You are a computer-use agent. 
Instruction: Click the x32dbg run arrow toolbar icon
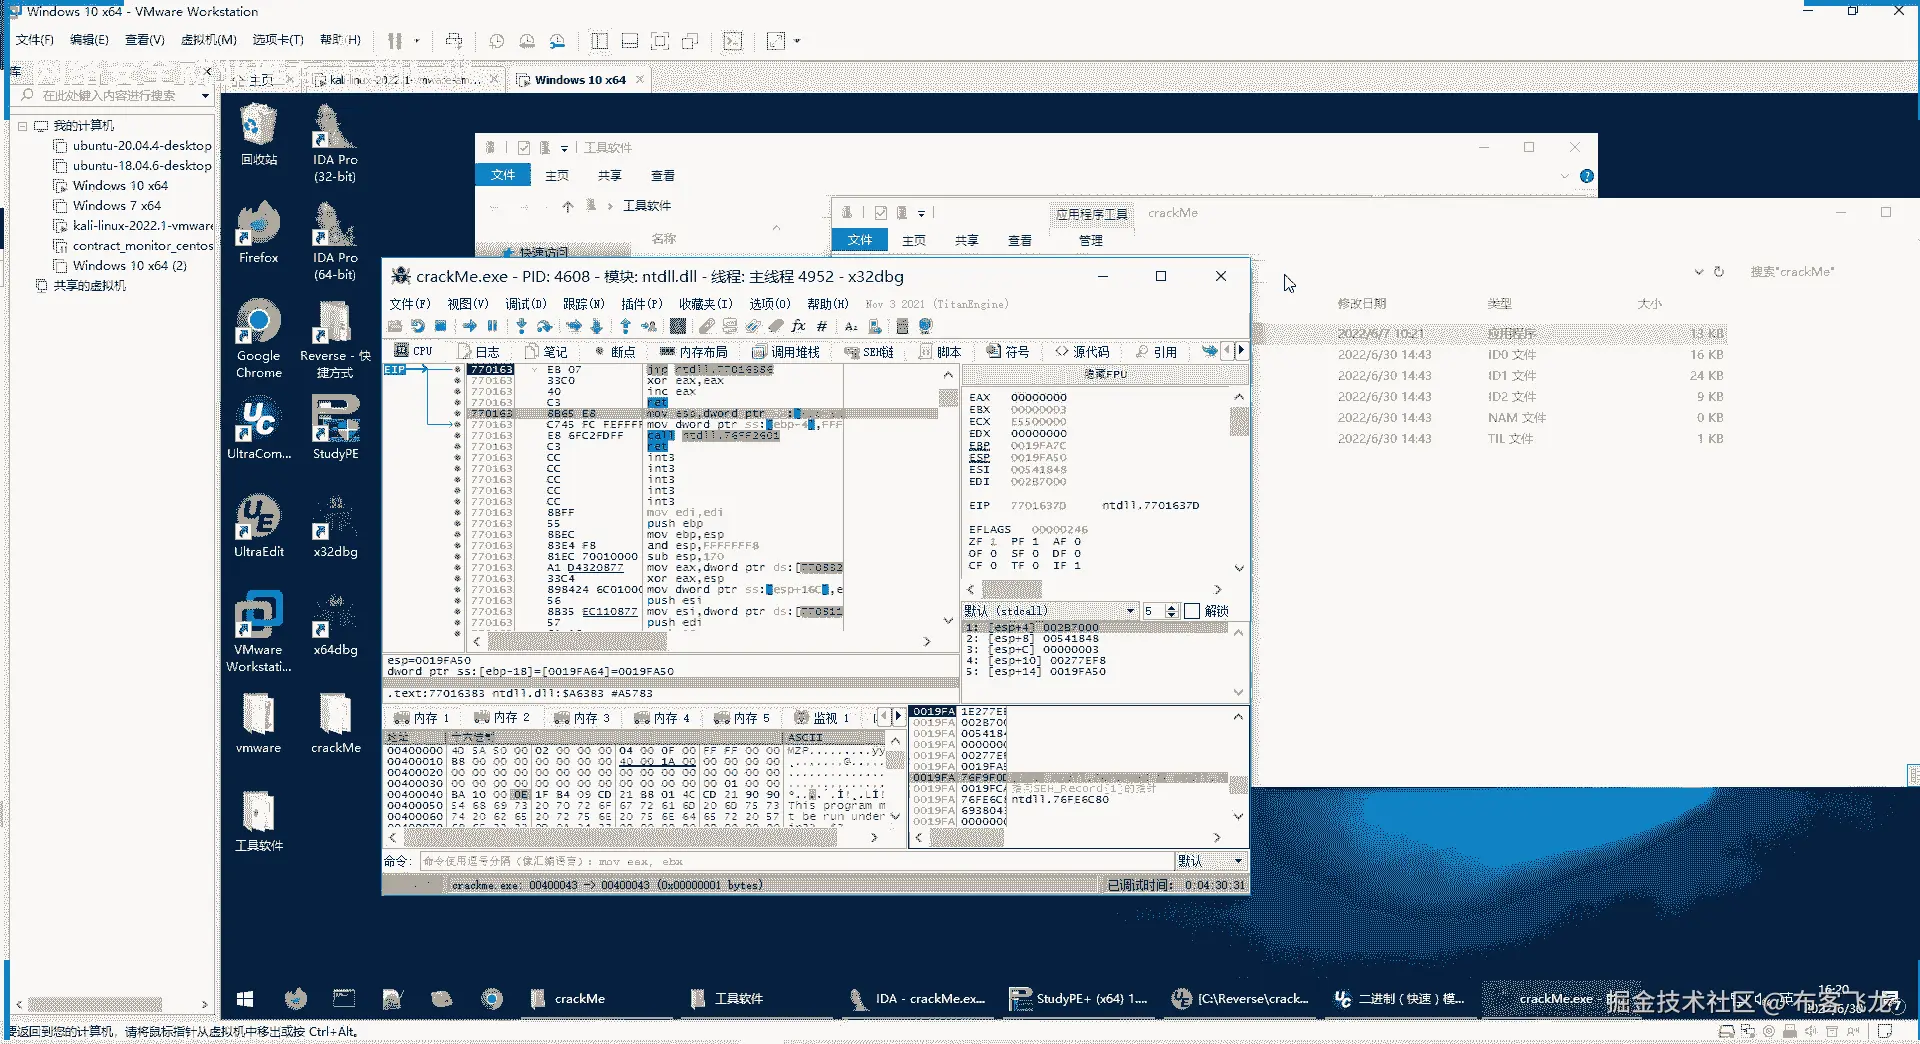[470, 326]
